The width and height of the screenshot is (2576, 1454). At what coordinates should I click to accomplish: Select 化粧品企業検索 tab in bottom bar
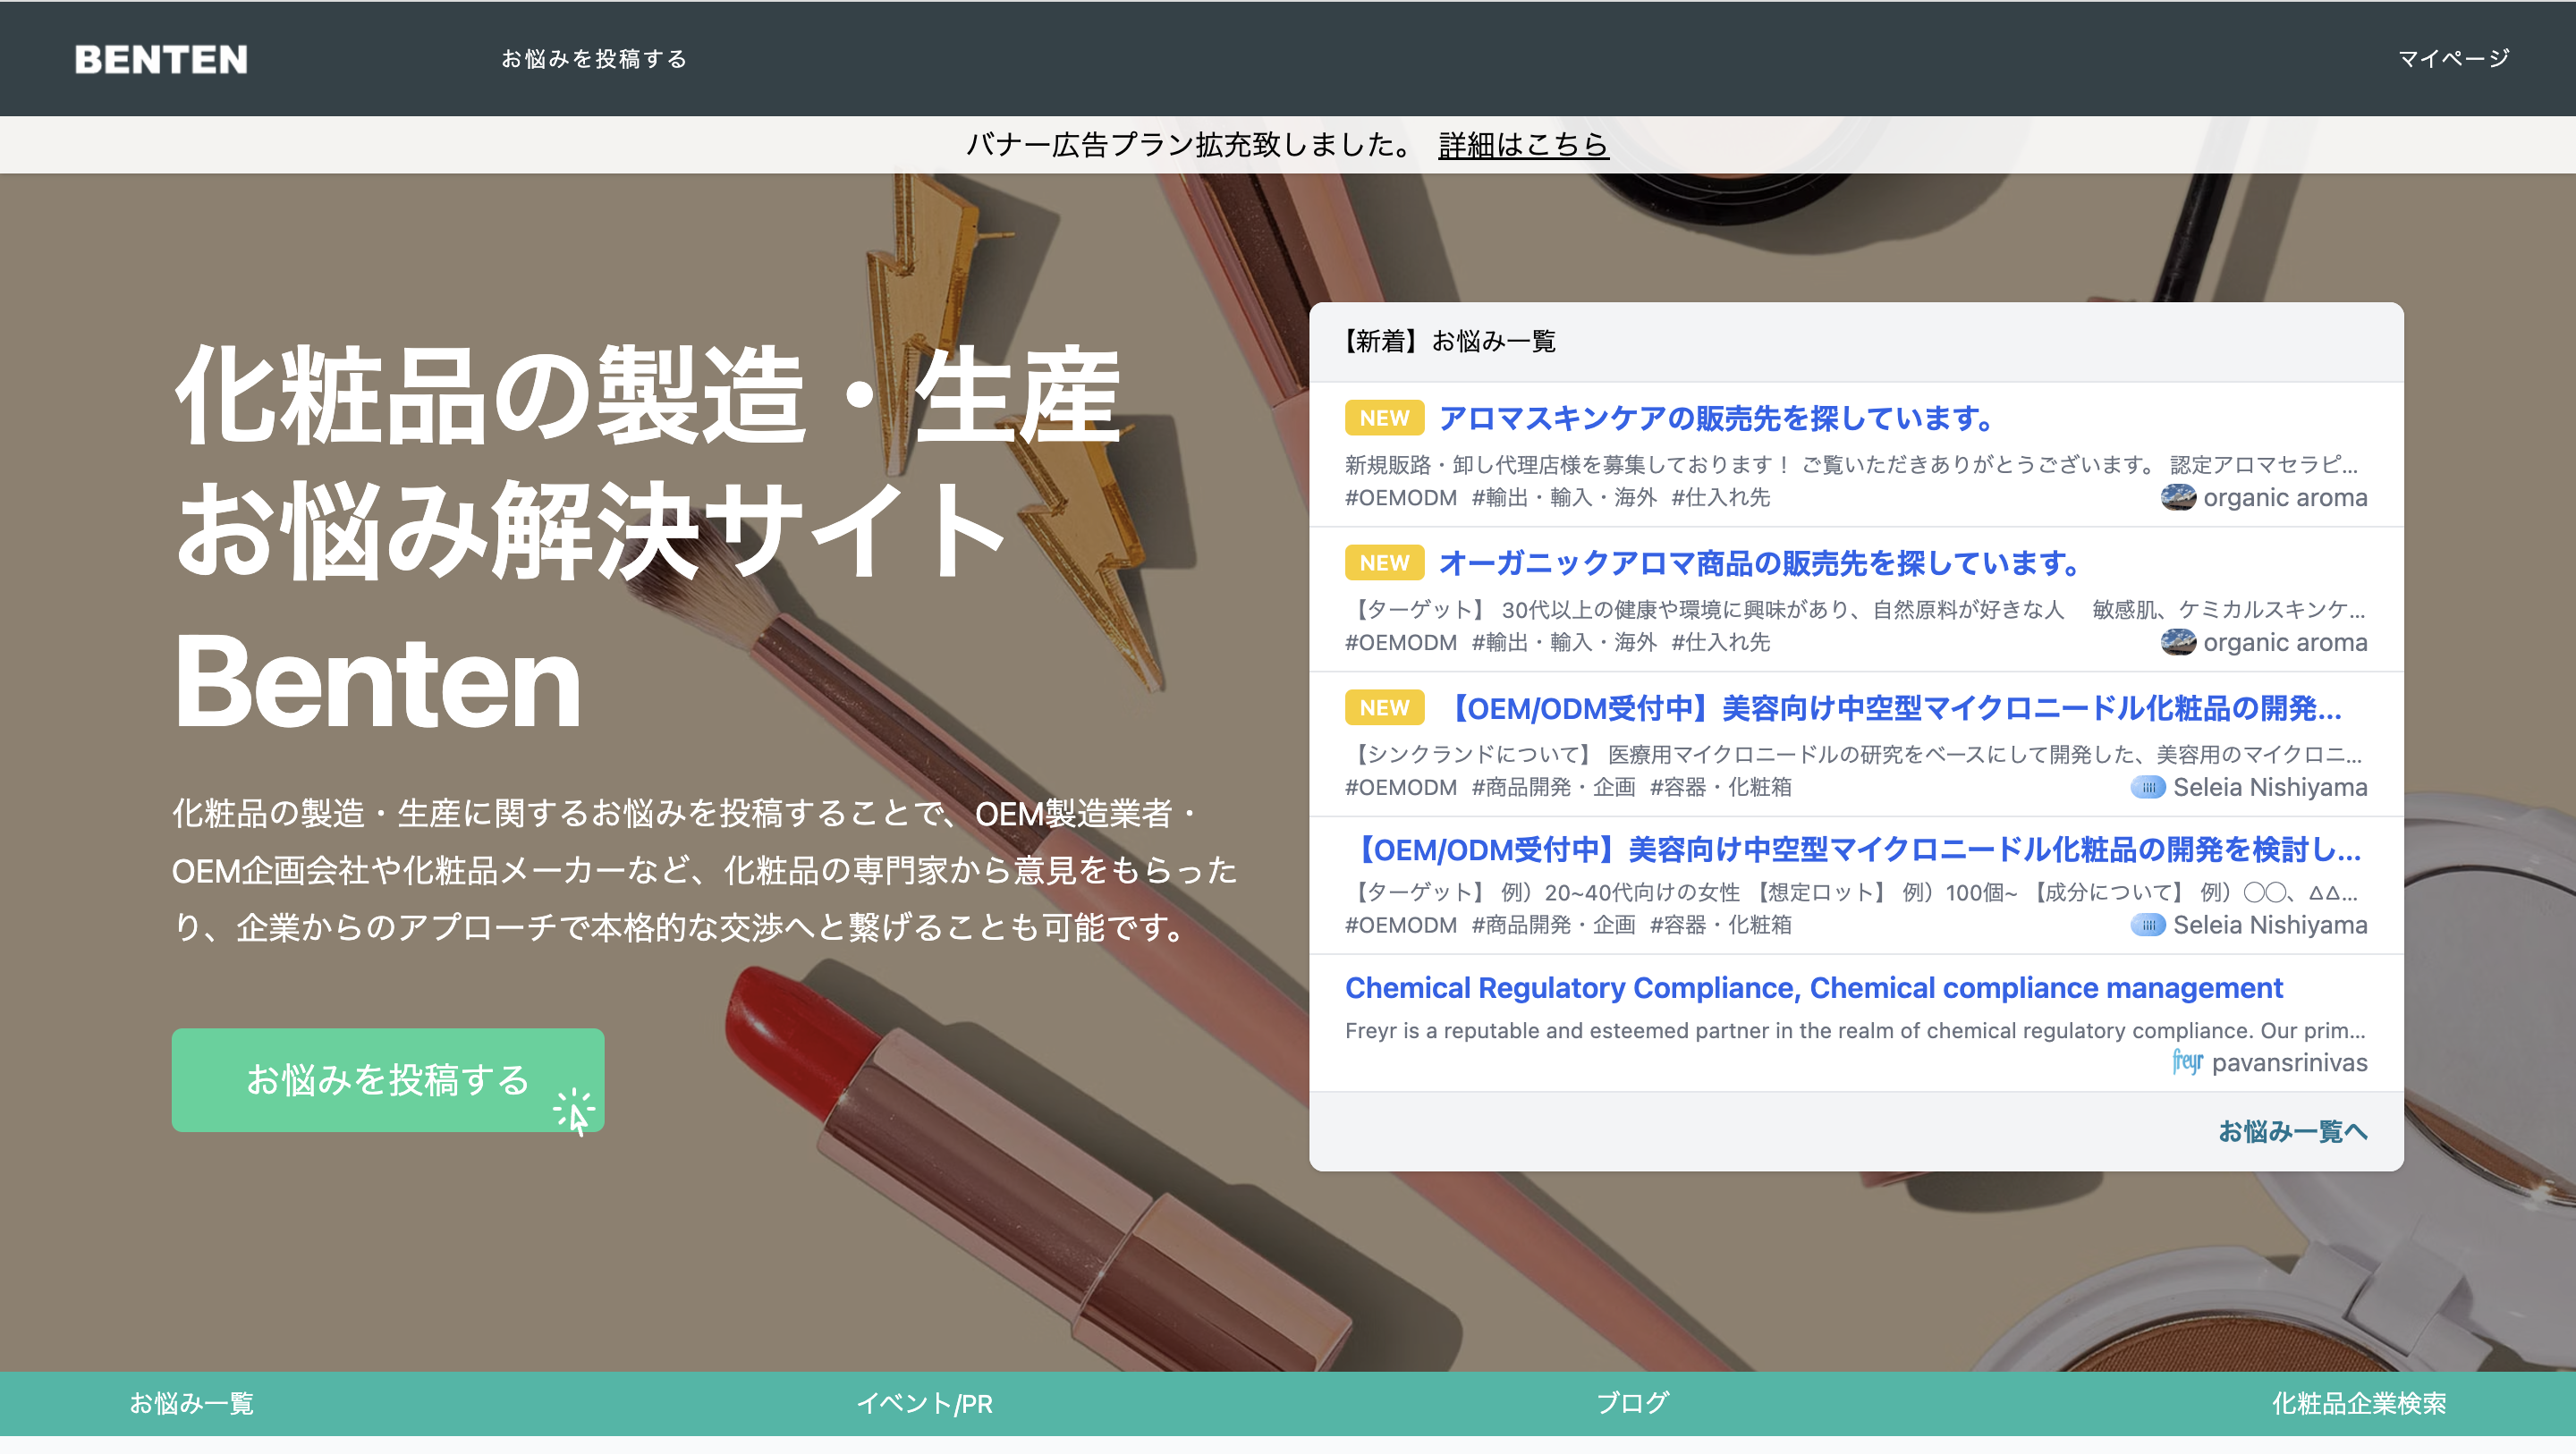click(2358, 1403)
